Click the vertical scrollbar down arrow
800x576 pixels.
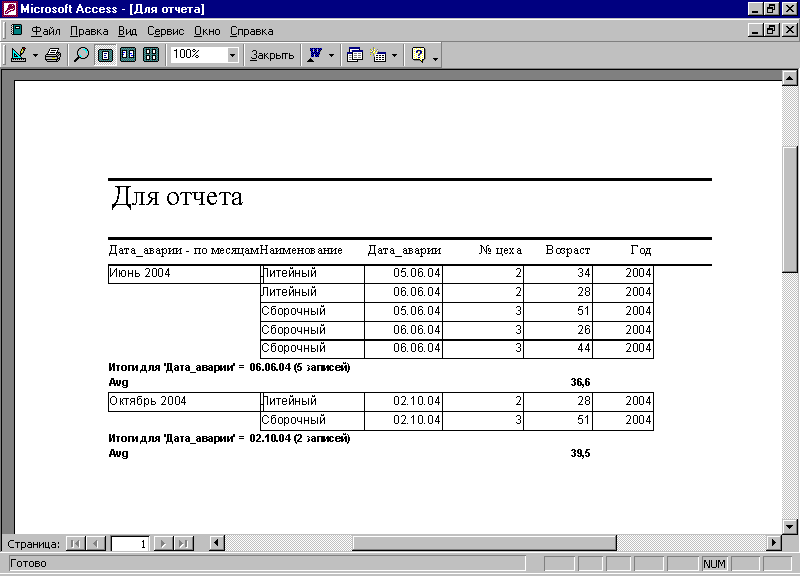pyautogui.click(x=789, y=527)
